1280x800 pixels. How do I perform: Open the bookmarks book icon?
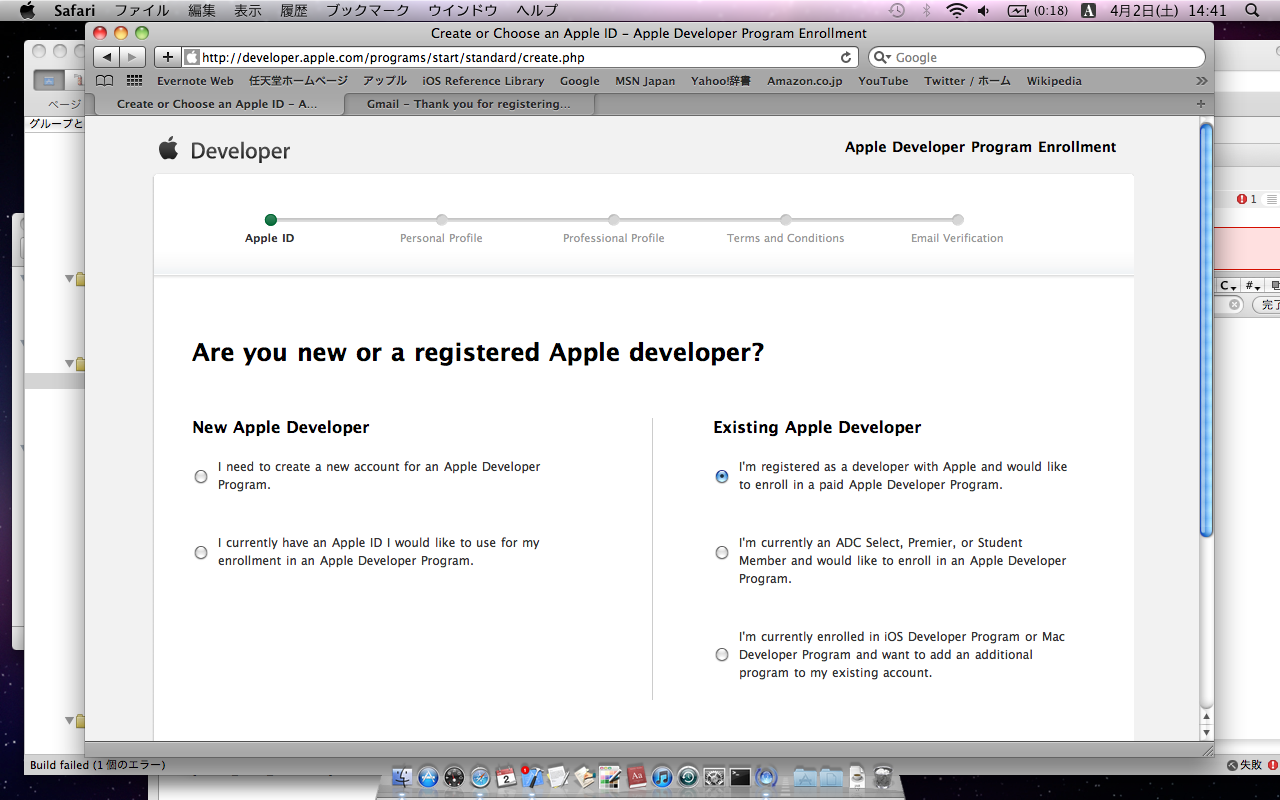pyautogui.click(x=104, y=81)
